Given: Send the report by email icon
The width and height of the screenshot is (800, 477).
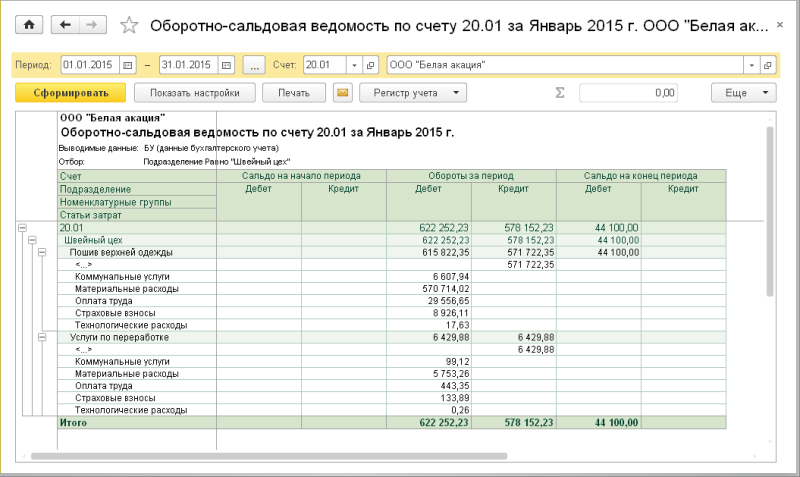Looking at the screenshot, I should tap(342, 93).
